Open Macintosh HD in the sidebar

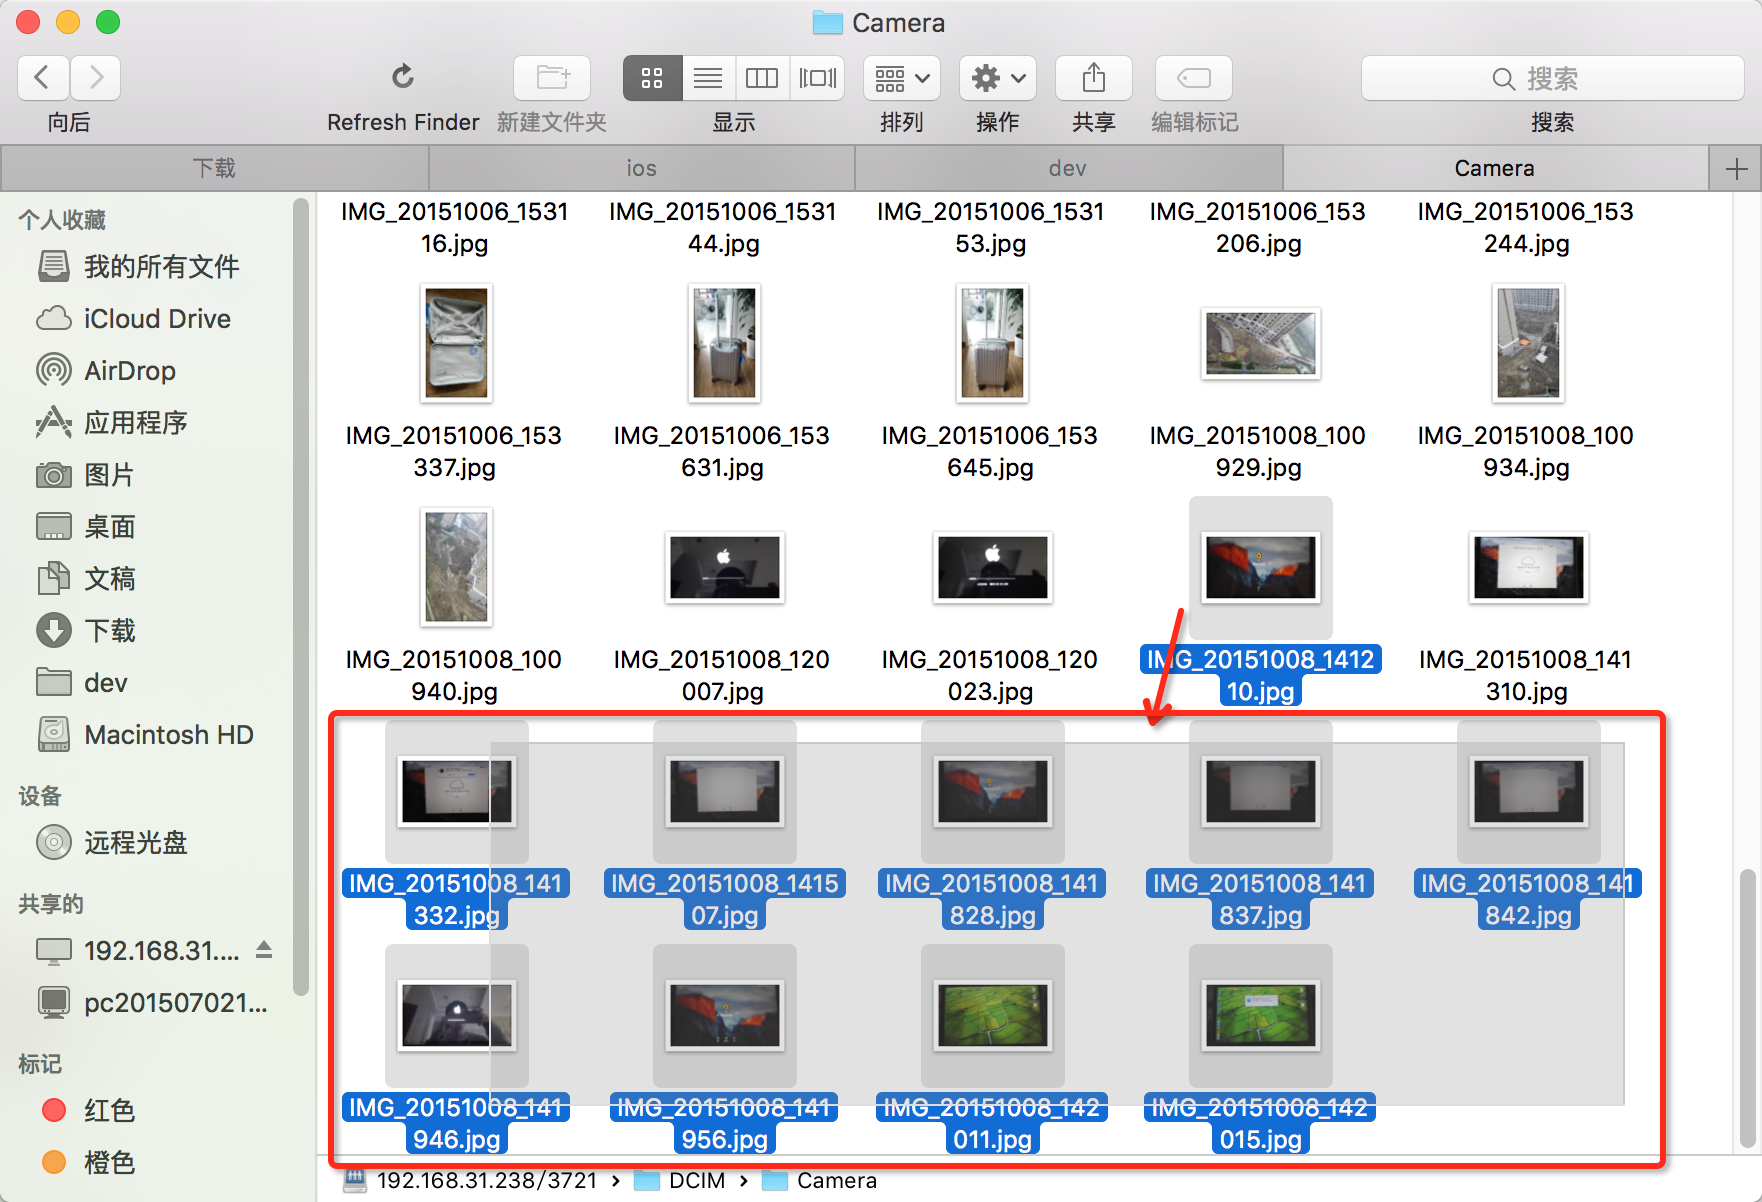tap(145, 735)
